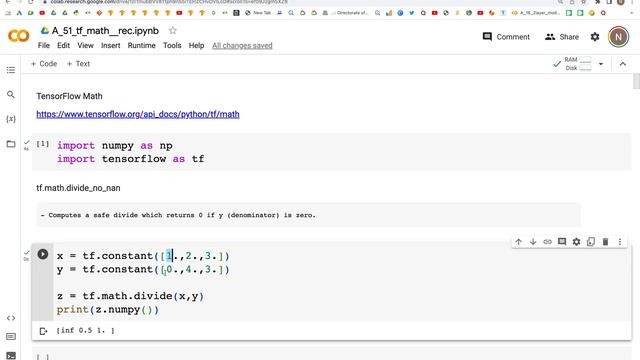Image resolution: width=640 pixels, height=360 pixels.
Task: Star the notebook A_51_tf_math__rec.ipynb
Action: click(173, 31)
